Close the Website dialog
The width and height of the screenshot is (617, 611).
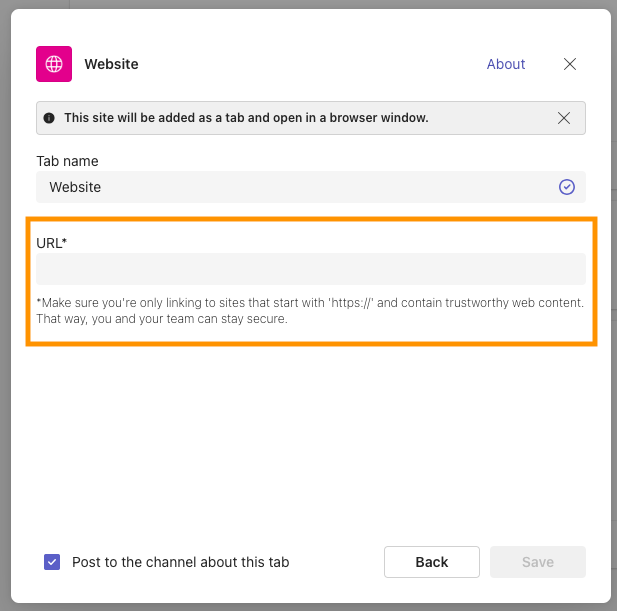(570, 64)
